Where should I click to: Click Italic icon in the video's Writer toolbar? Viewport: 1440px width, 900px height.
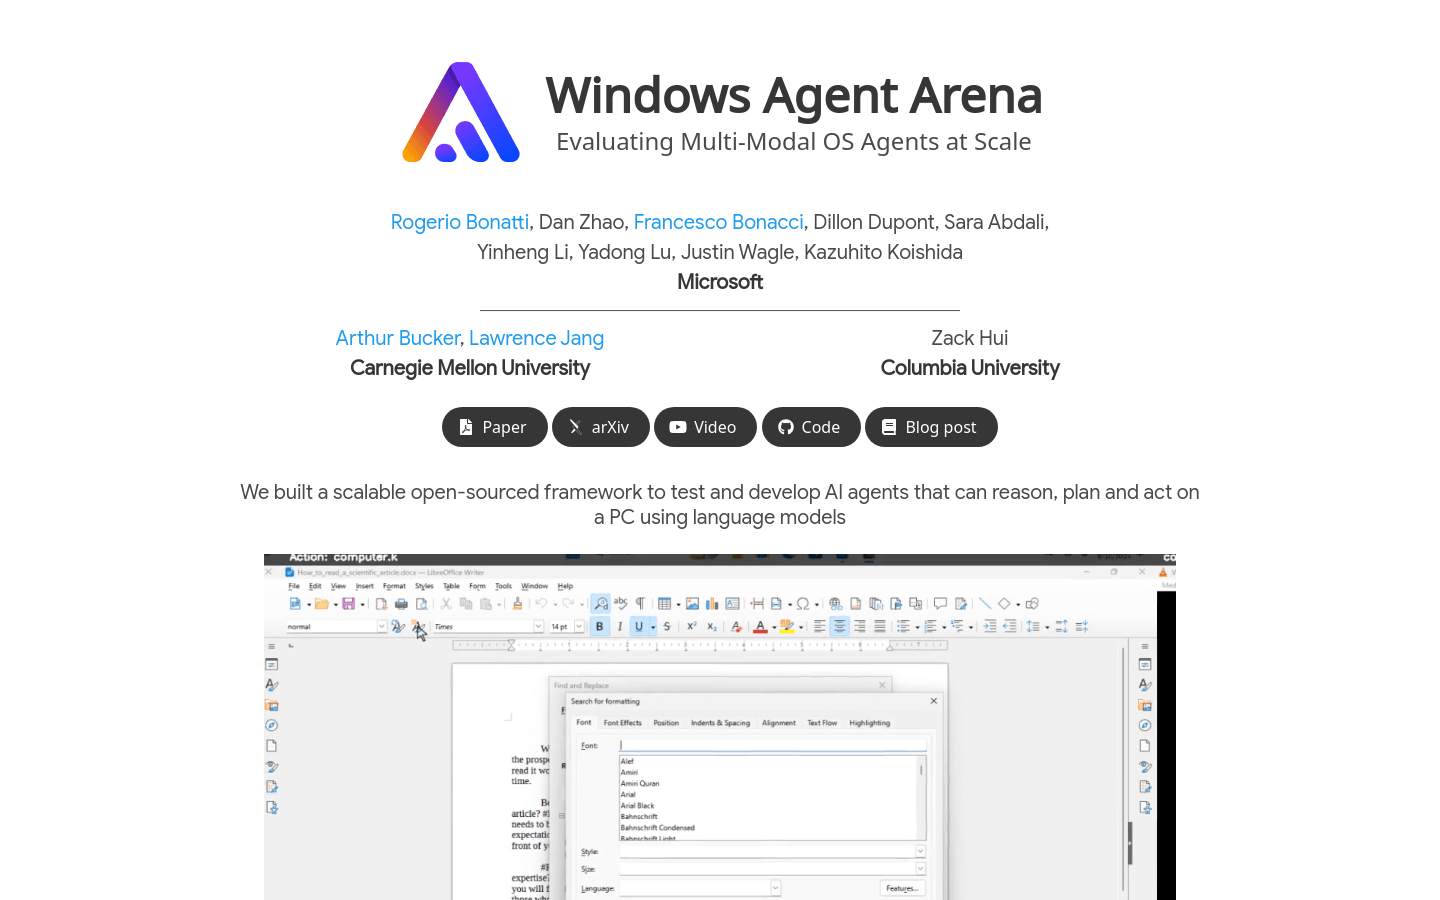[x=620, y=626]
